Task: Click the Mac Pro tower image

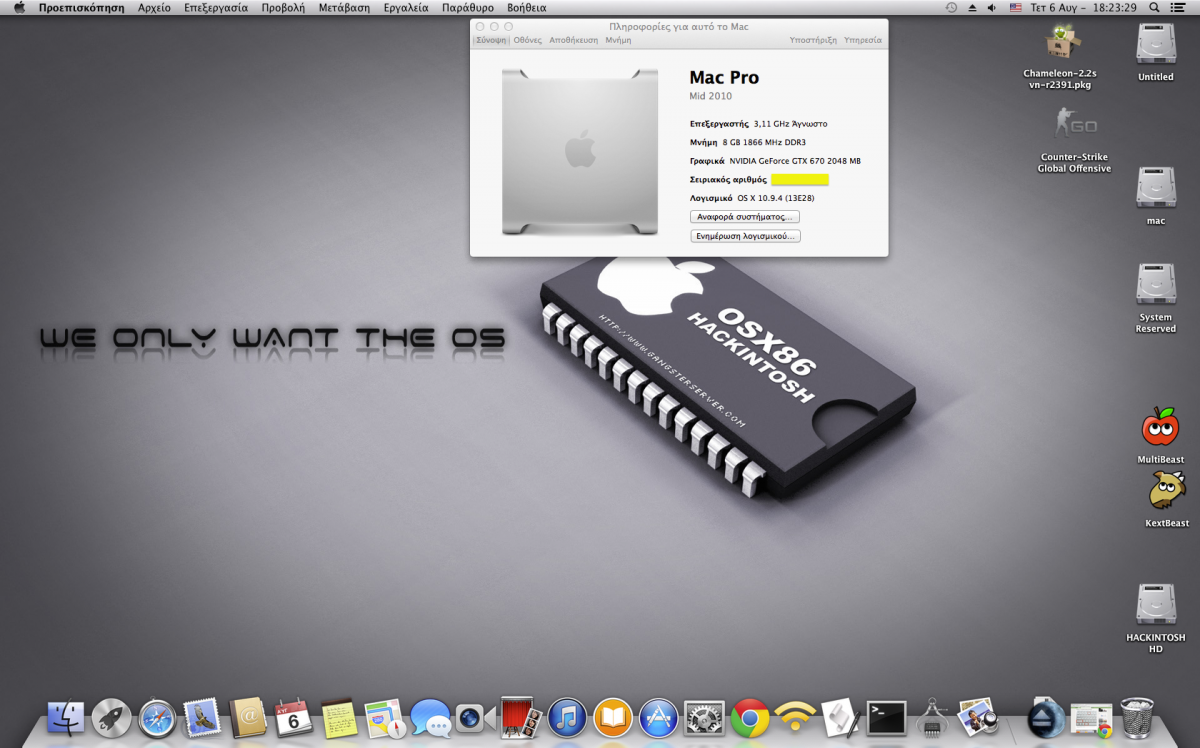Action: click(x=580, y=152)
